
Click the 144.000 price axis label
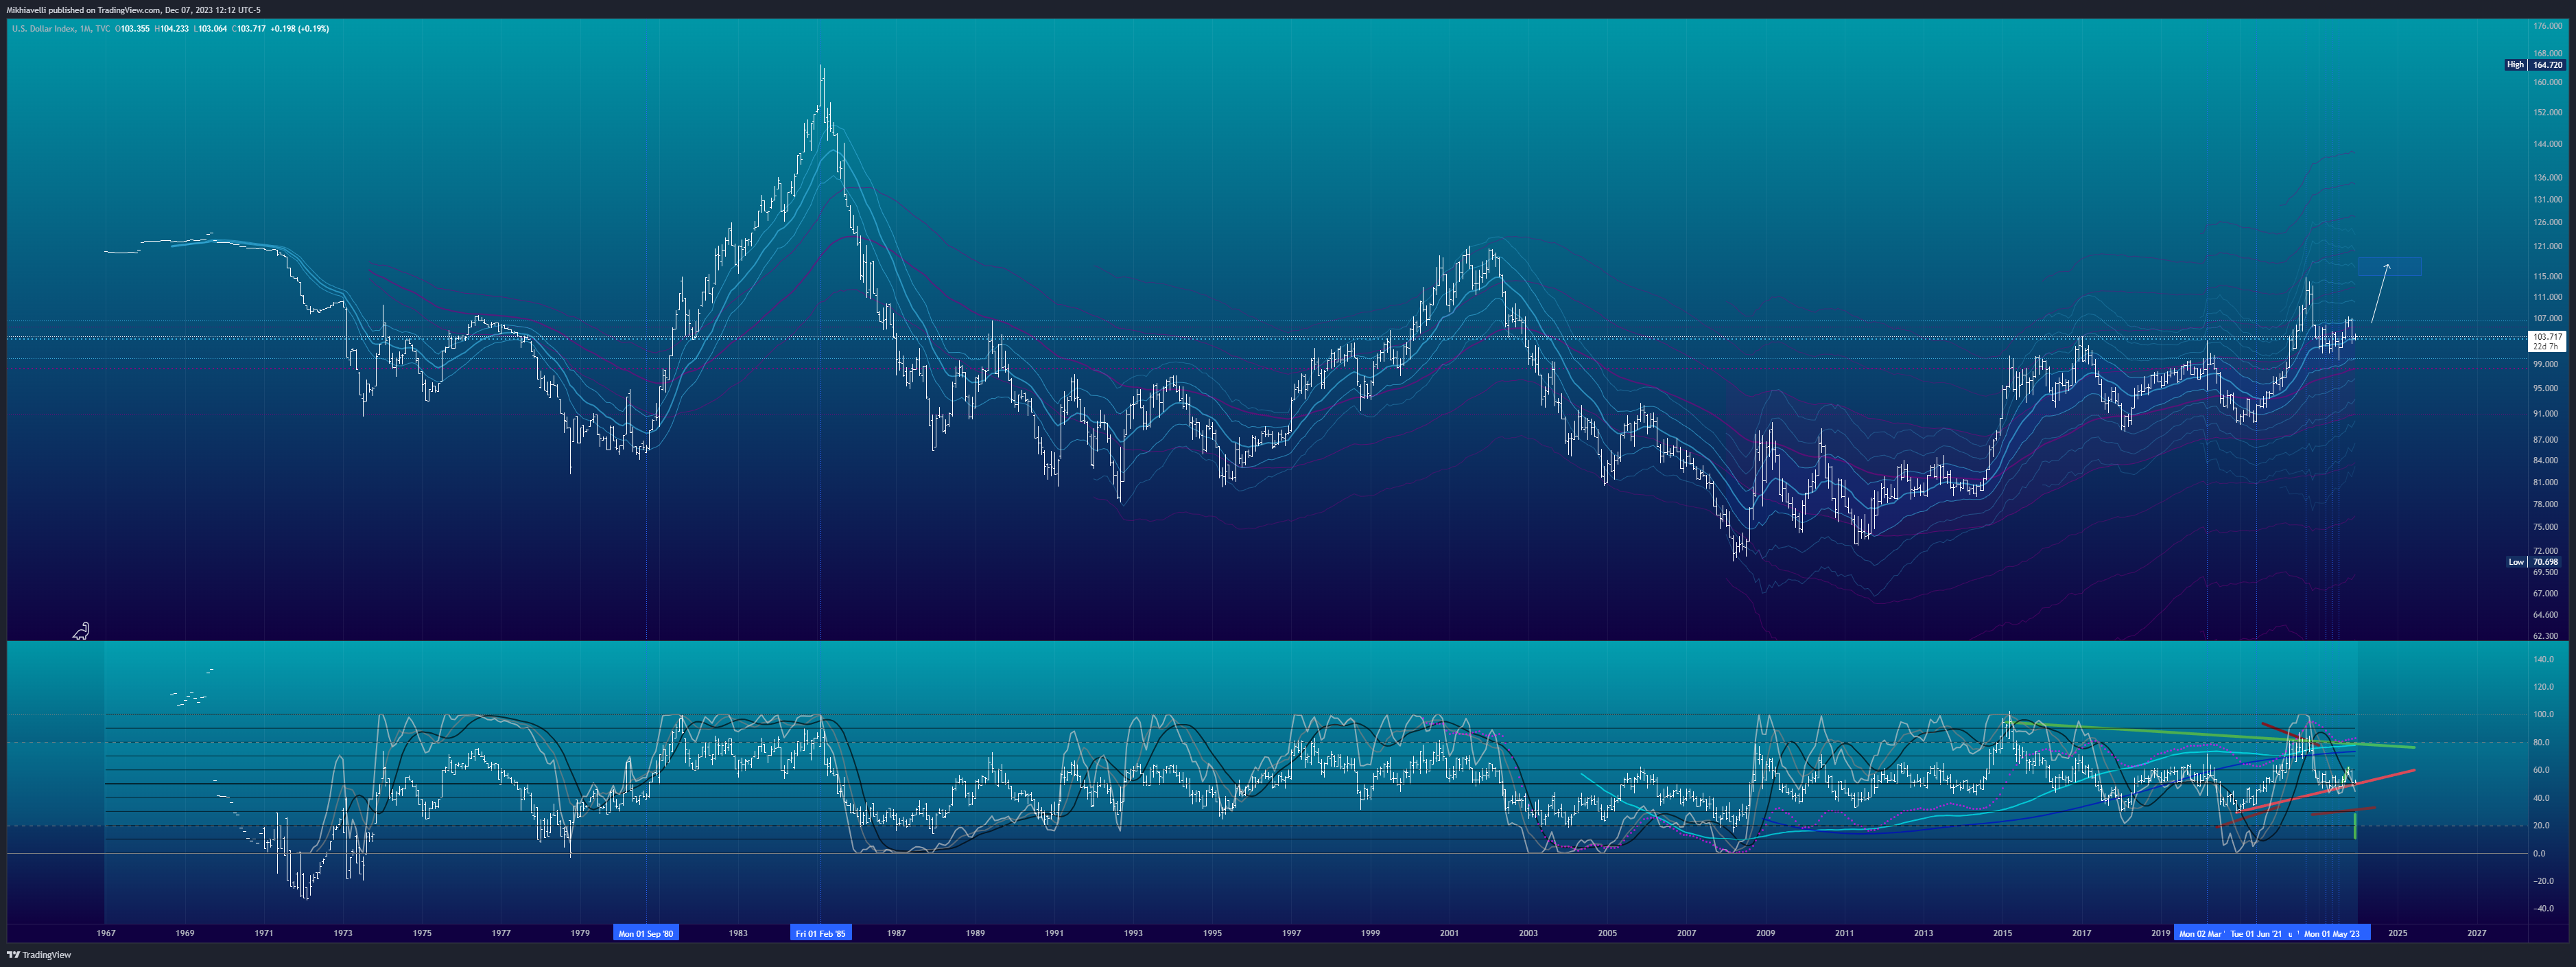[2547, 144]
